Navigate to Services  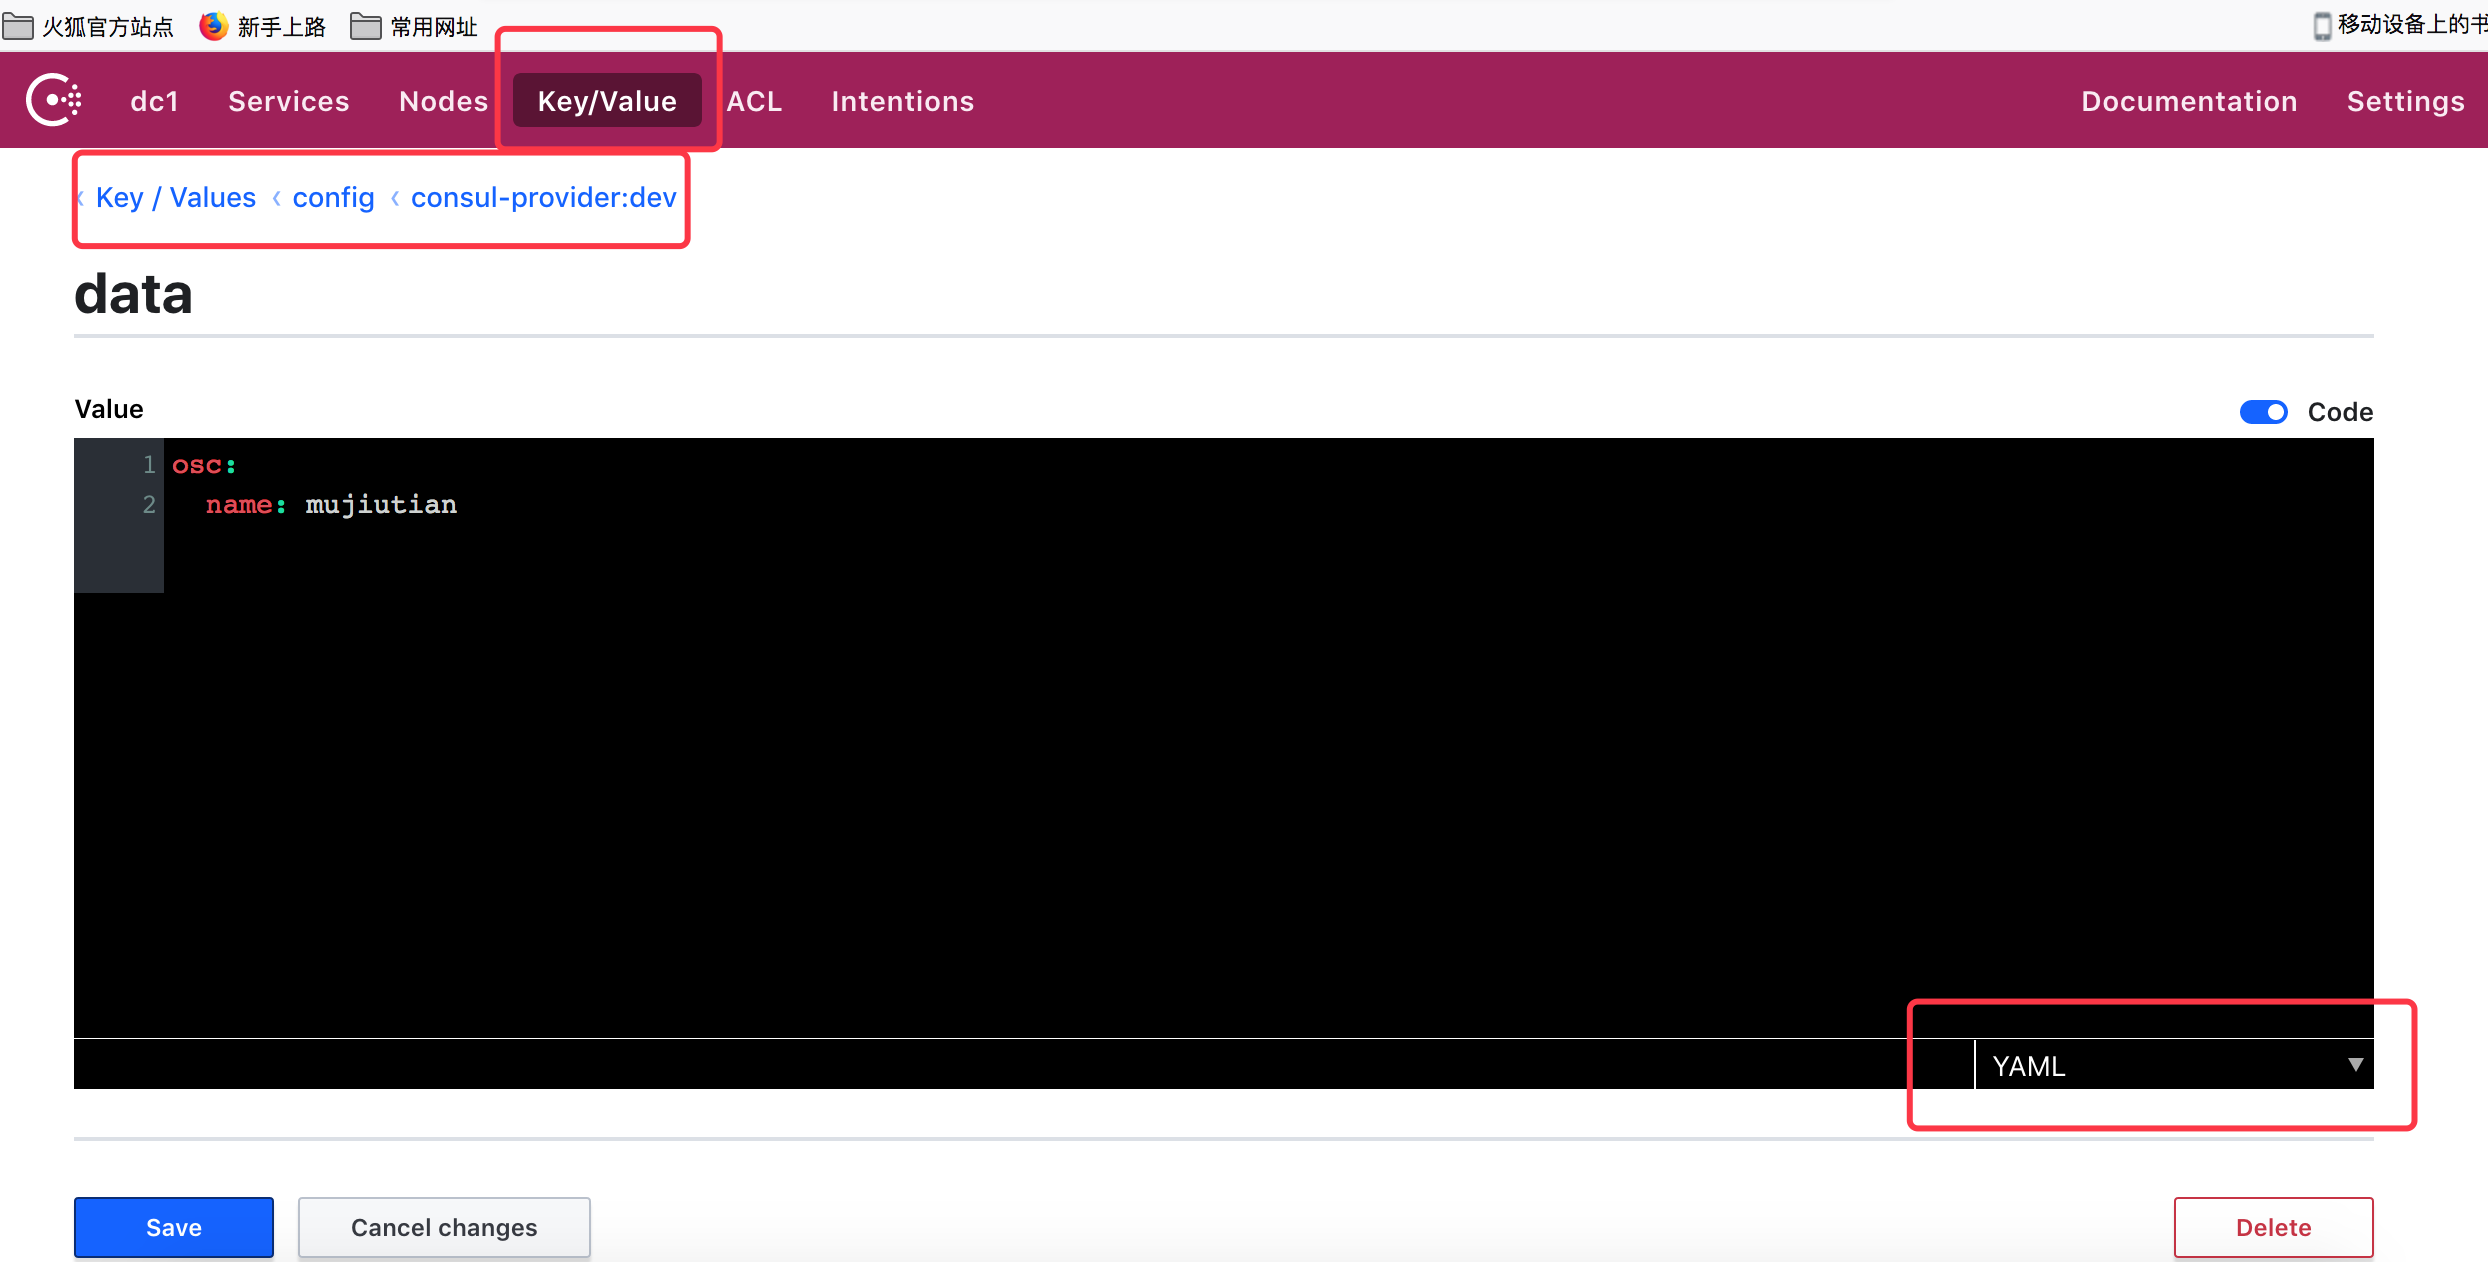[288, 100]
